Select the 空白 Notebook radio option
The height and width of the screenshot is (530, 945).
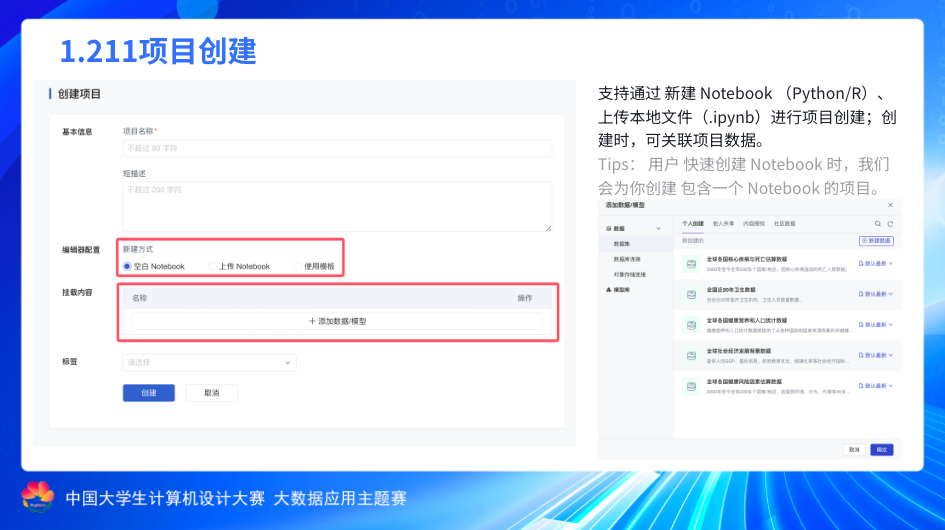pos(127,266)
